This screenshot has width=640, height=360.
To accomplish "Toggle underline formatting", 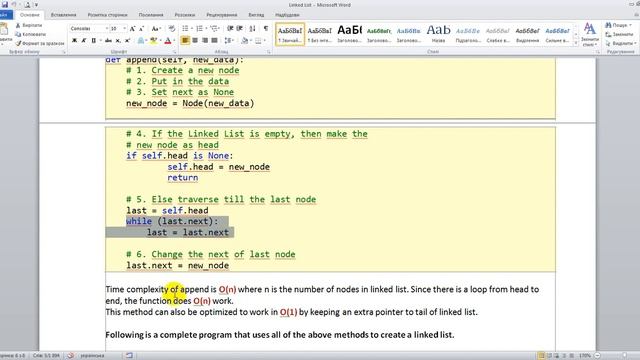I will [93, 40].
